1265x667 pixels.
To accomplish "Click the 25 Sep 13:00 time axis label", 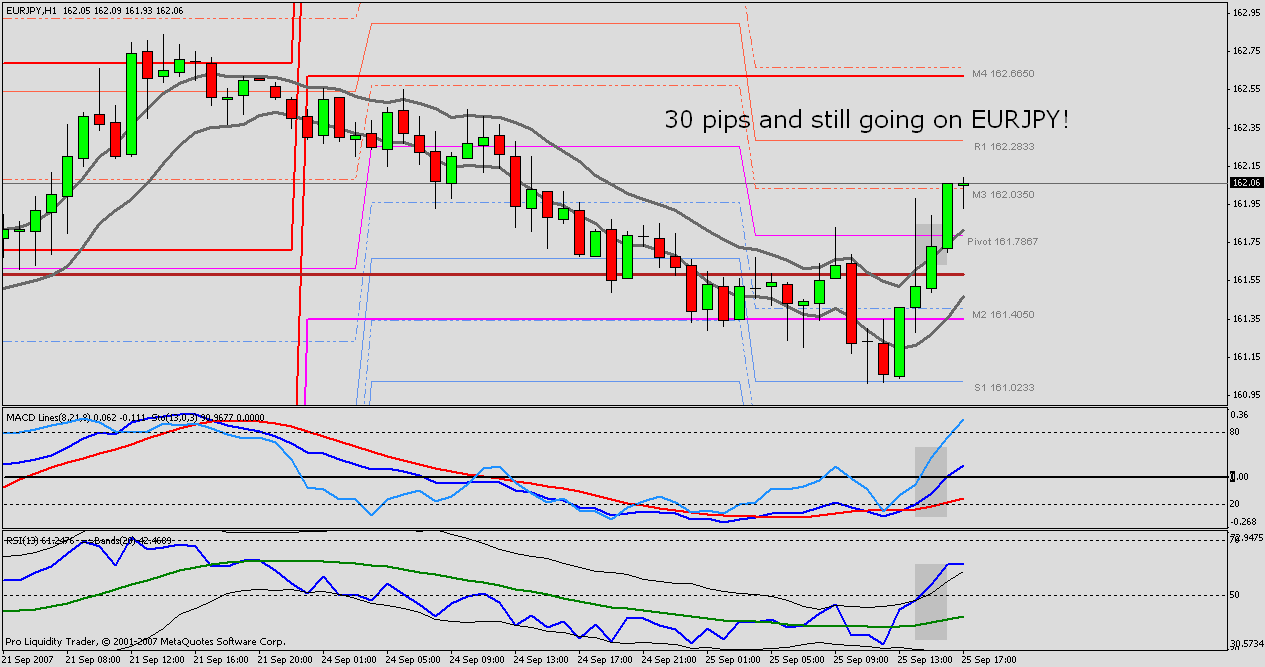I will 925,660.
